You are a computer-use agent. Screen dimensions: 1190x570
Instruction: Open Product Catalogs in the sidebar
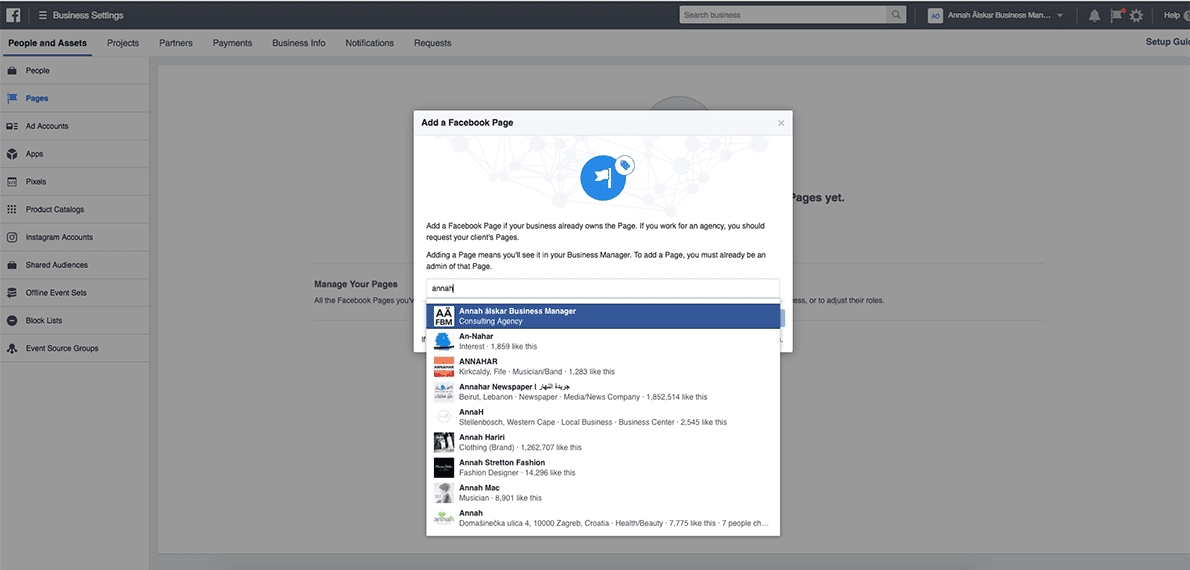point(55,210)
